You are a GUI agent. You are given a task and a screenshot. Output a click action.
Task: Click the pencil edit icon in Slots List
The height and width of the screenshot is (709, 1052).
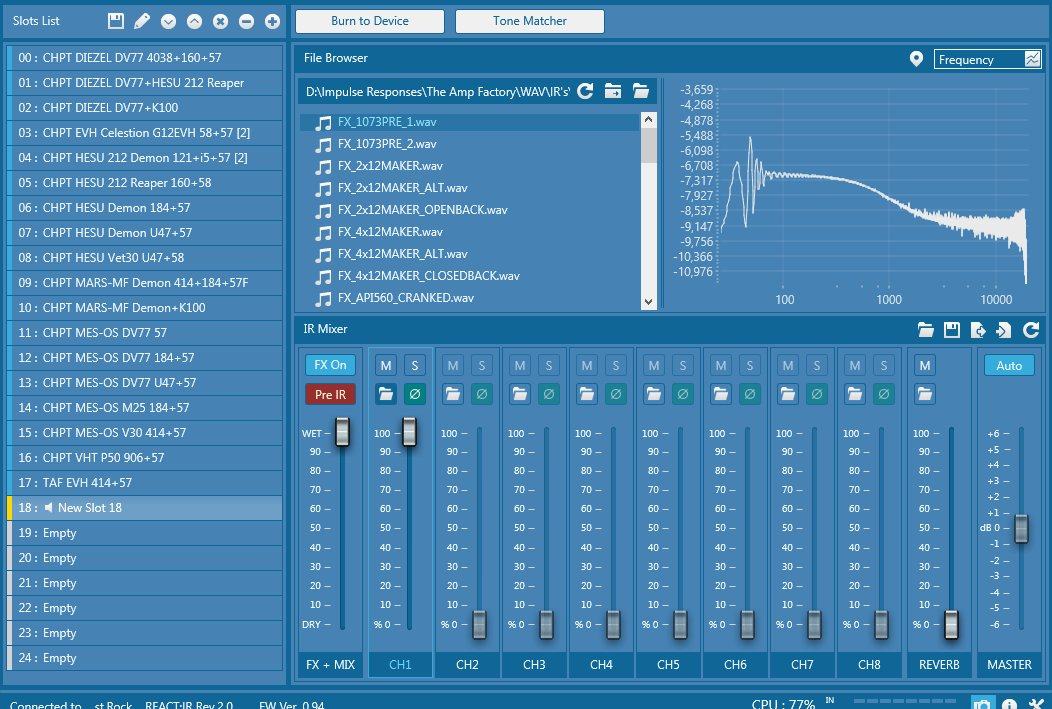142,21
